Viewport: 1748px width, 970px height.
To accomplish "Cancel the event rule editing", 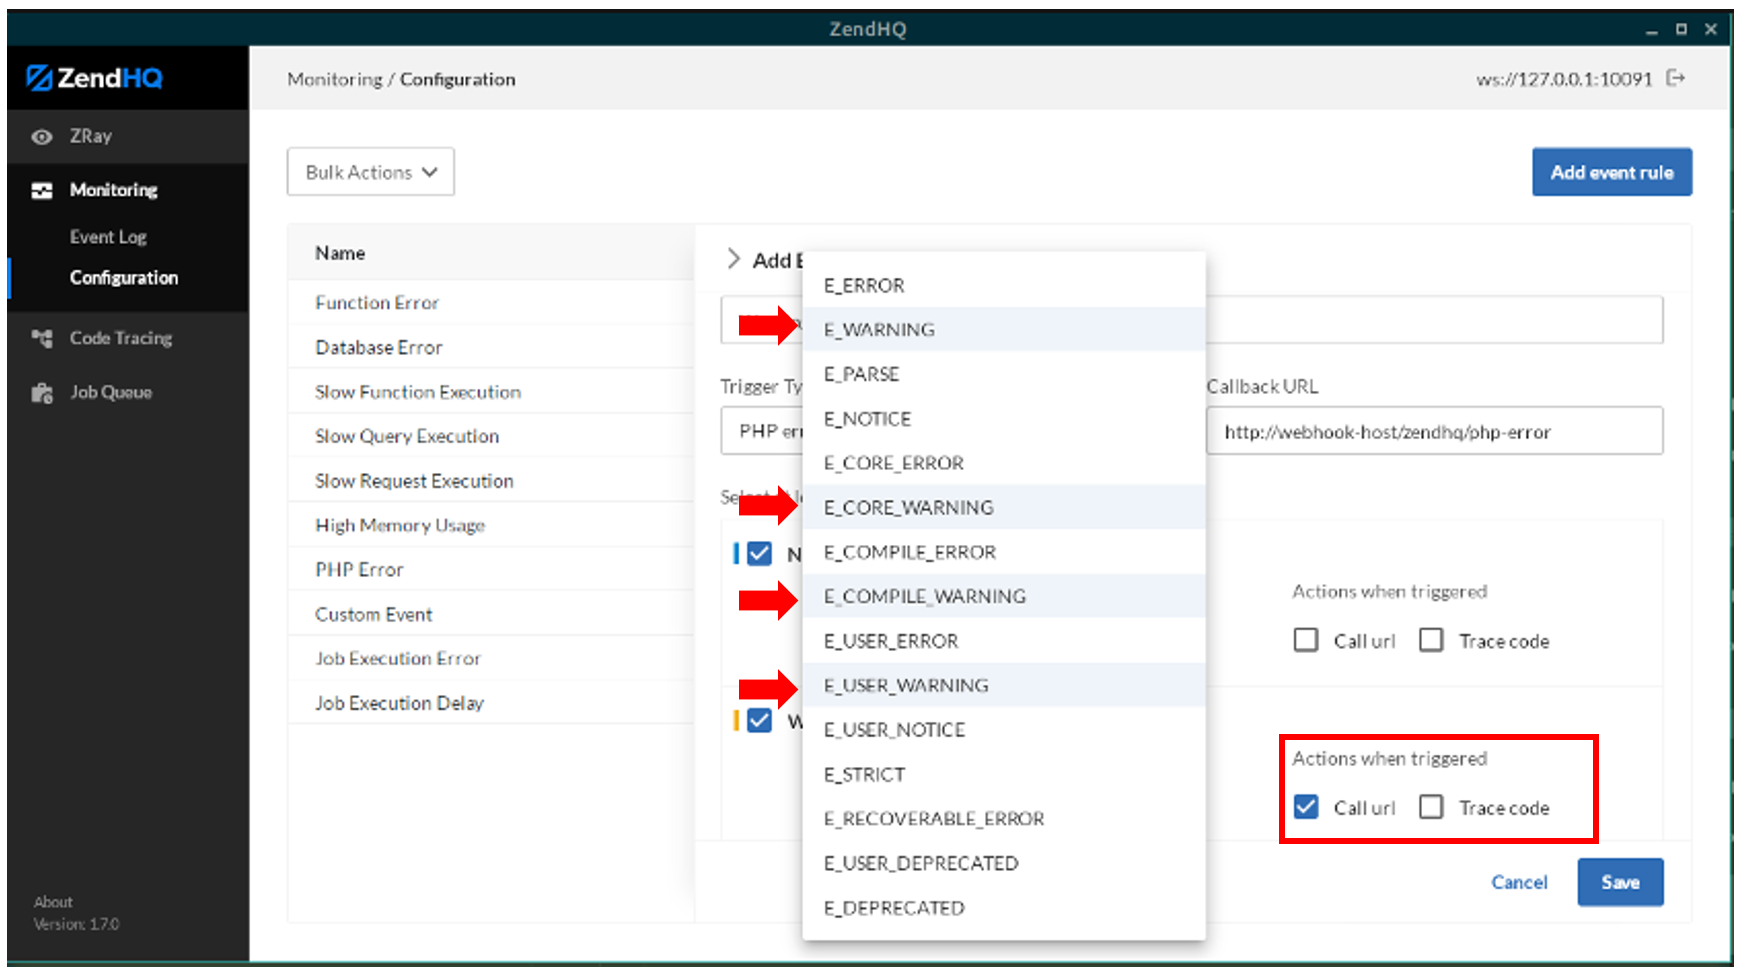I will point(1519,882).
